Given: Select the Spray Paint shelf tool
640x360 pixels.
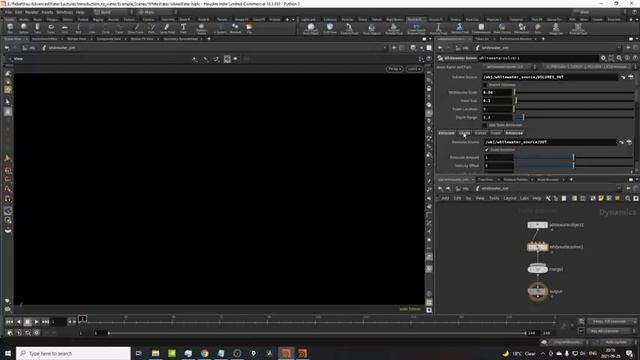Looking at the screenshot, I should [167, 28].
